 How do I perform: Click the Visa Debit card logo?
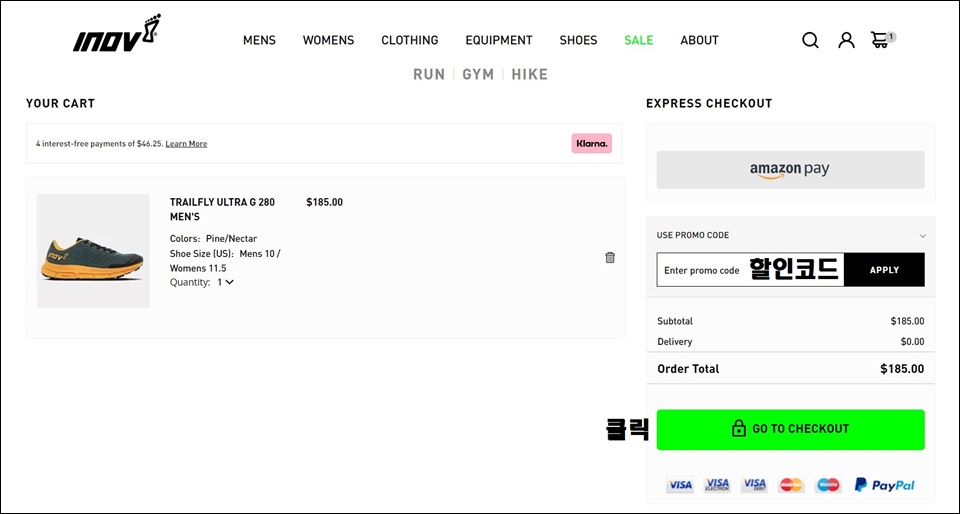(754, 485)
